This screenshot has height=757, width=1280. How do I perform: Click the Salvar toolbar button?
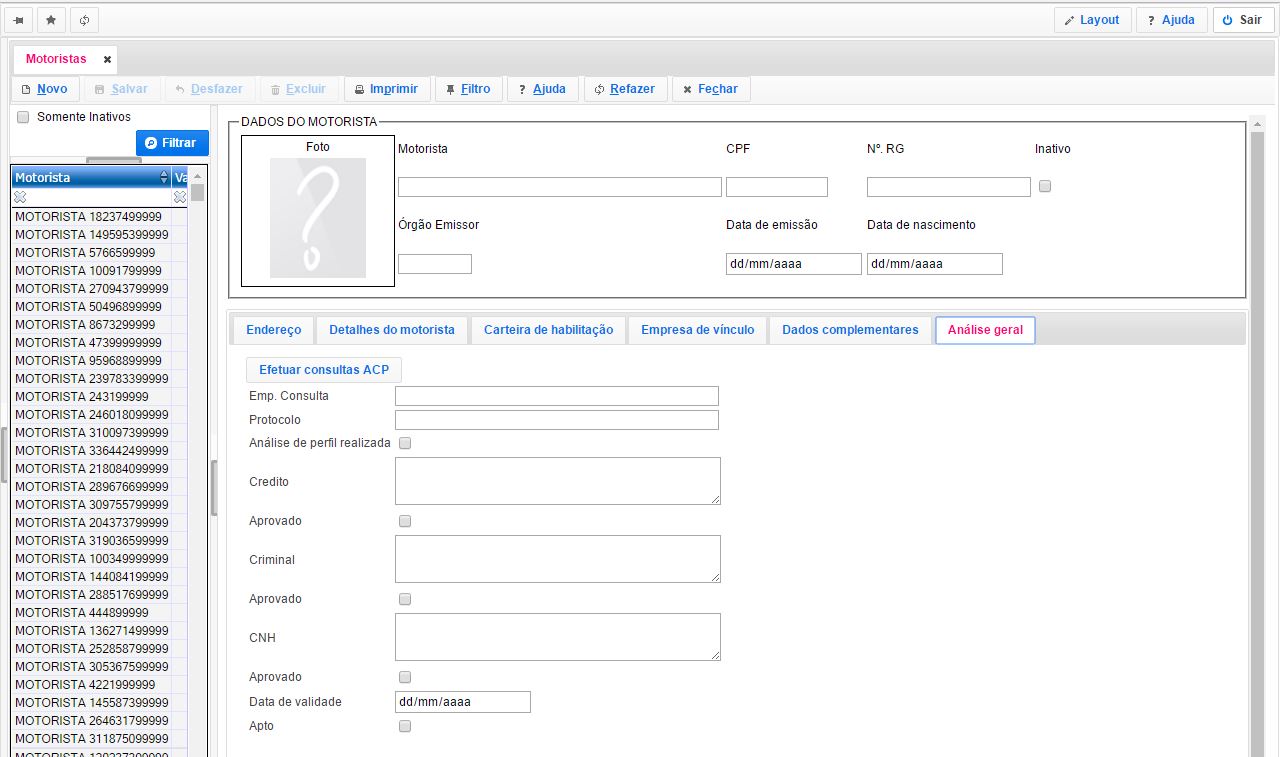[121, 89]
